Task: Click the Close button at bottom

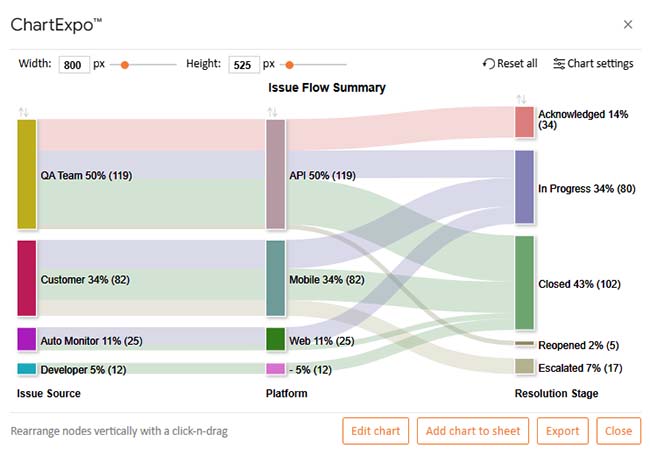Action: click(x=618, y=431)
